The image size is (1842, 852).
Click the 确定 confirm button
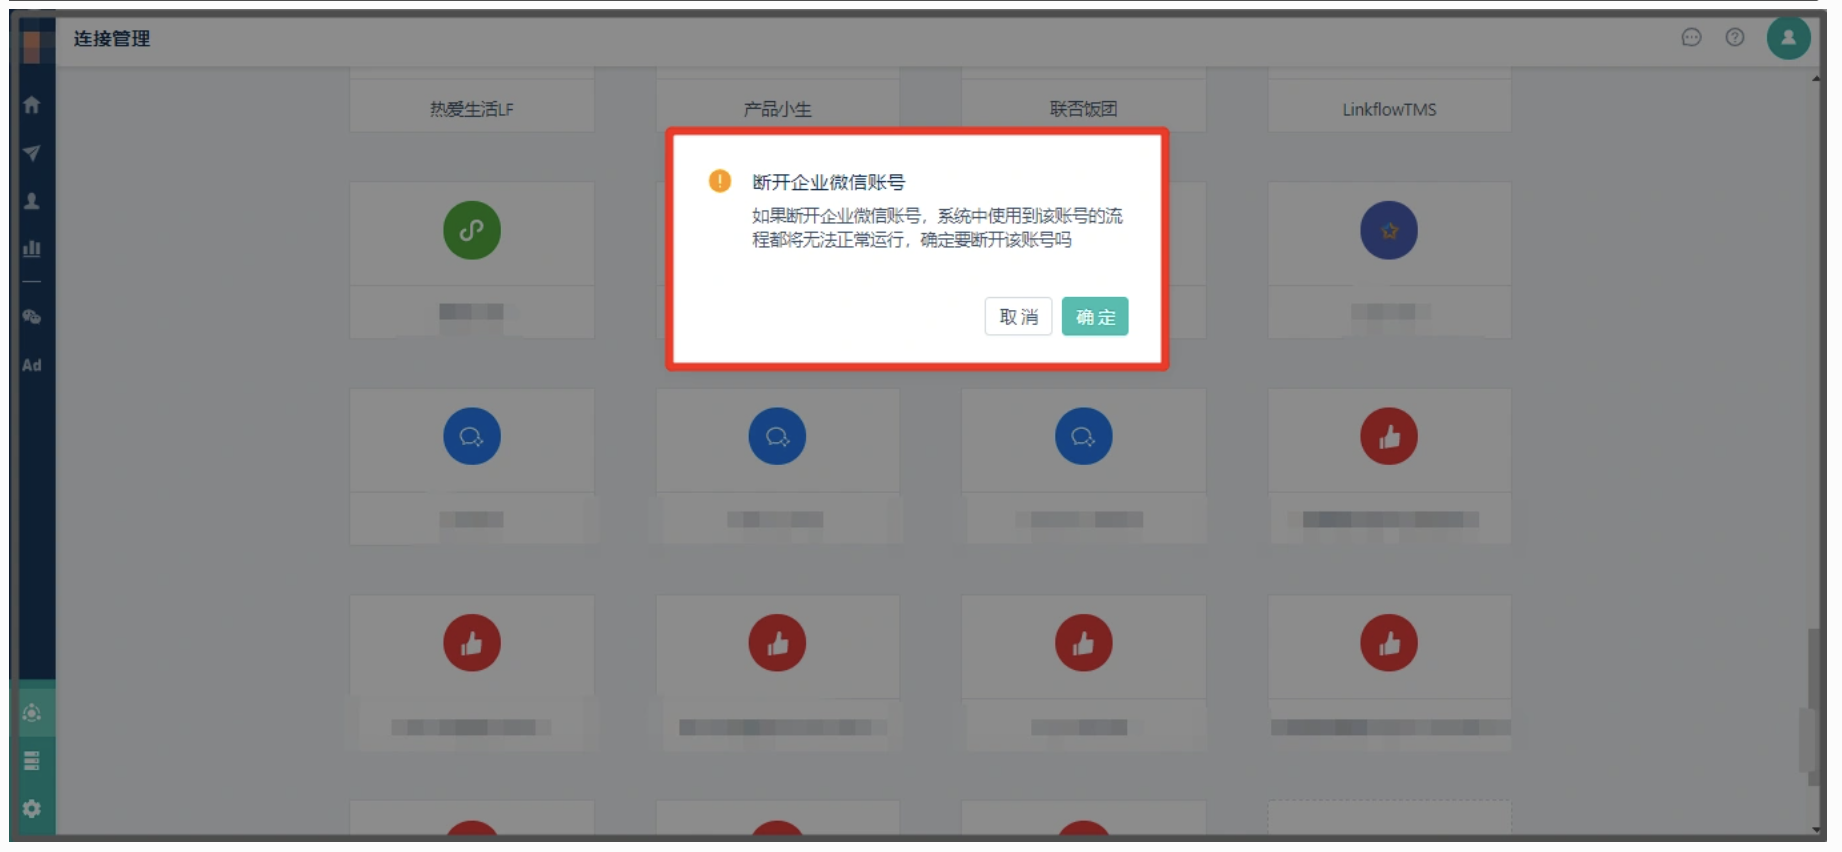(x=1094, y=317)
